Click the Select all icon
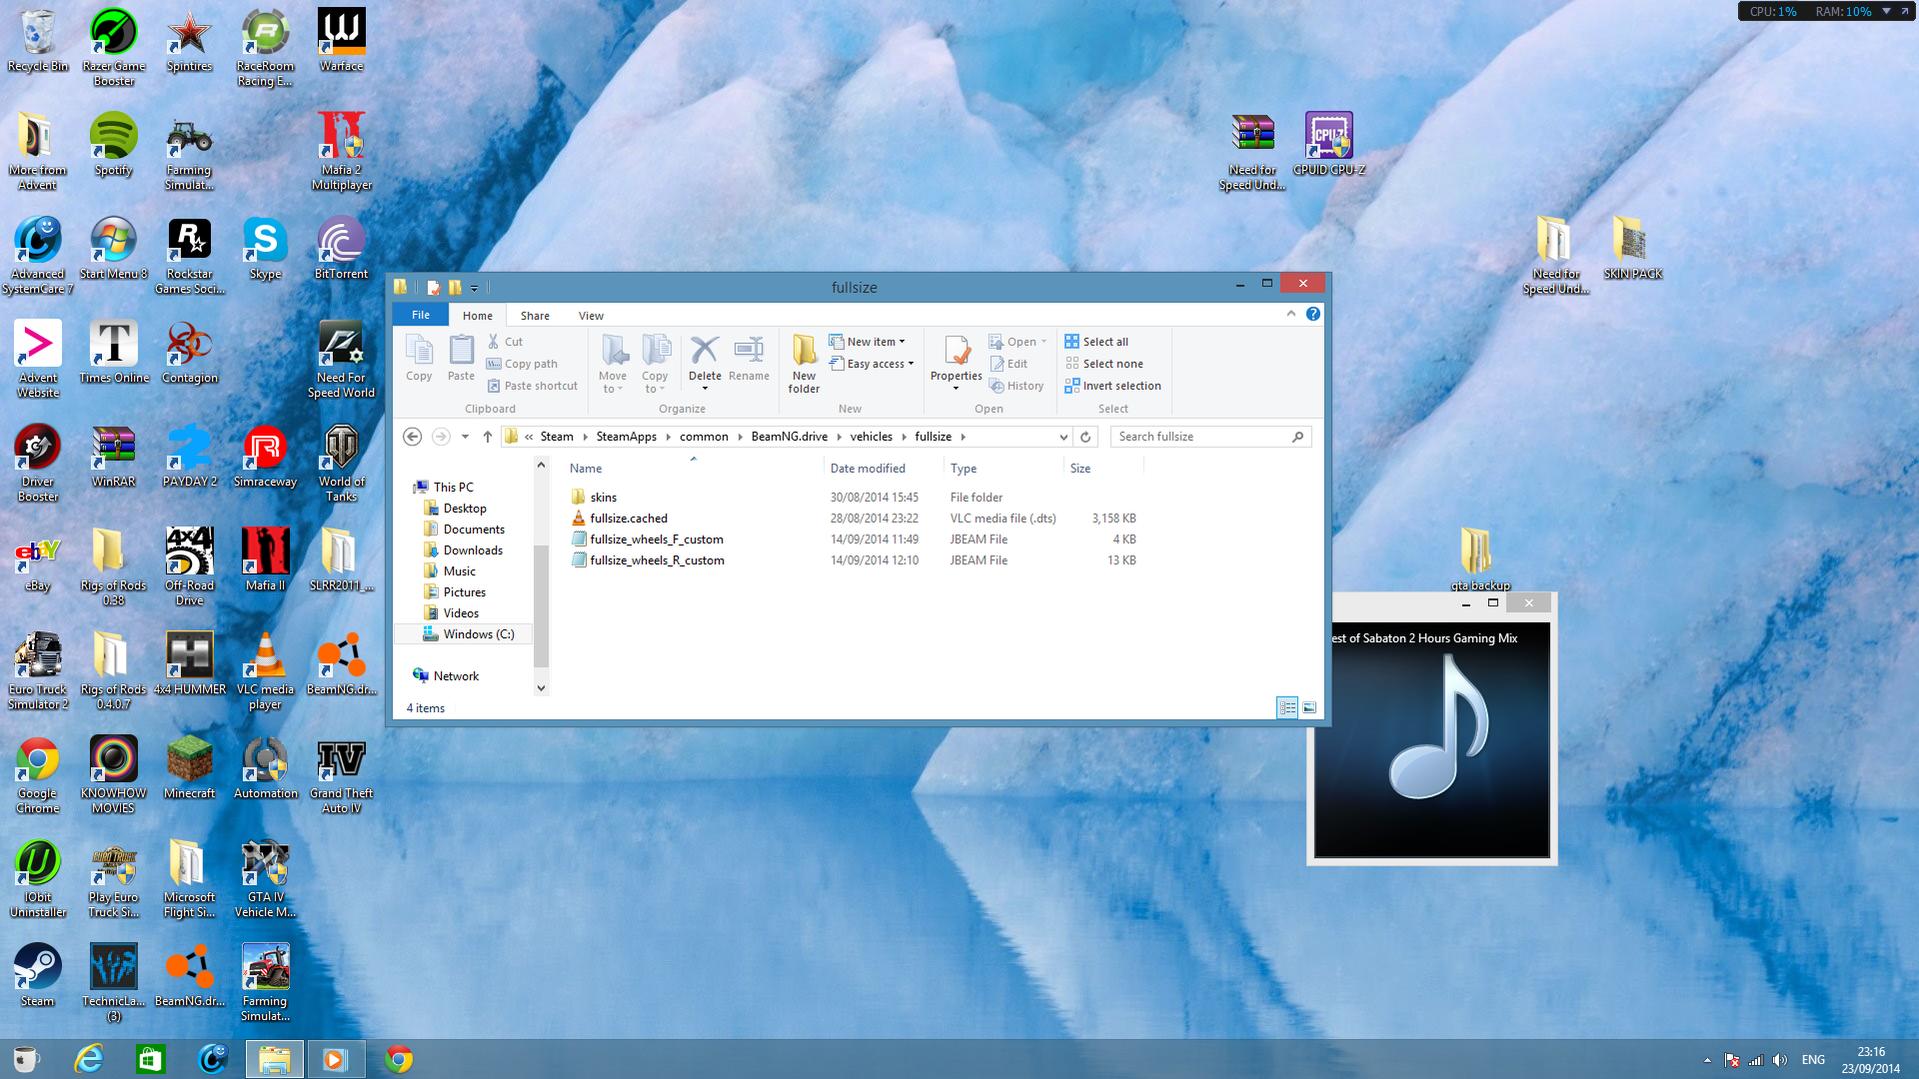This screenshot has height=1079, width=1919. point(1071,342)
